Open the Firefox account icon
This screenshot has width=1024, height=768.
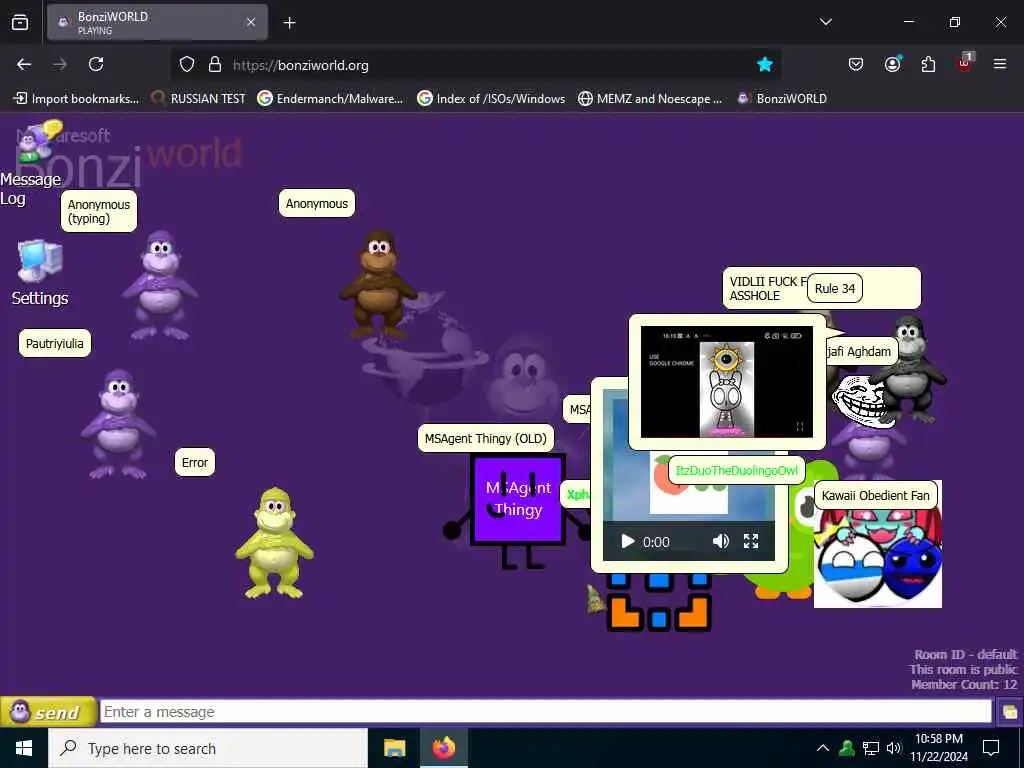[x=892, y=64]
